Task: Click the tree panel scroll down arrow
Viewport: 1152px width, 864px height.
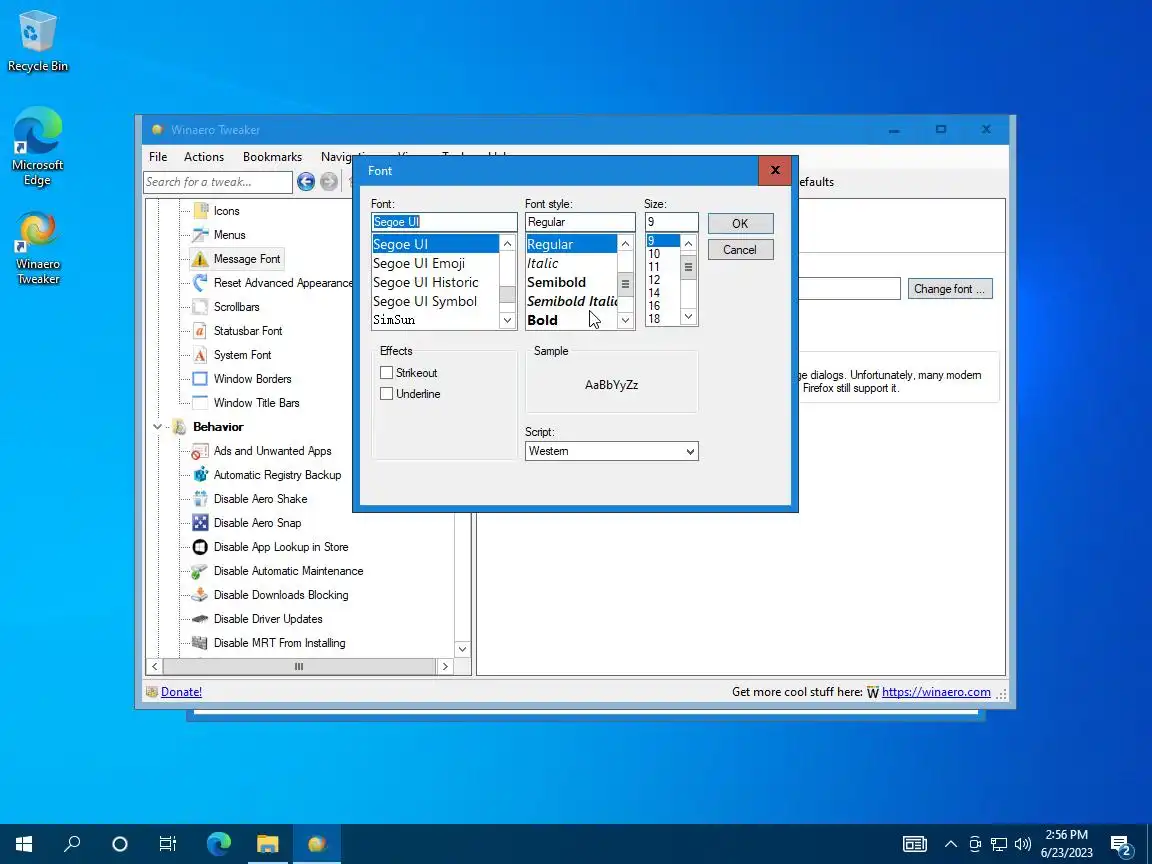Action: point(462,649)
